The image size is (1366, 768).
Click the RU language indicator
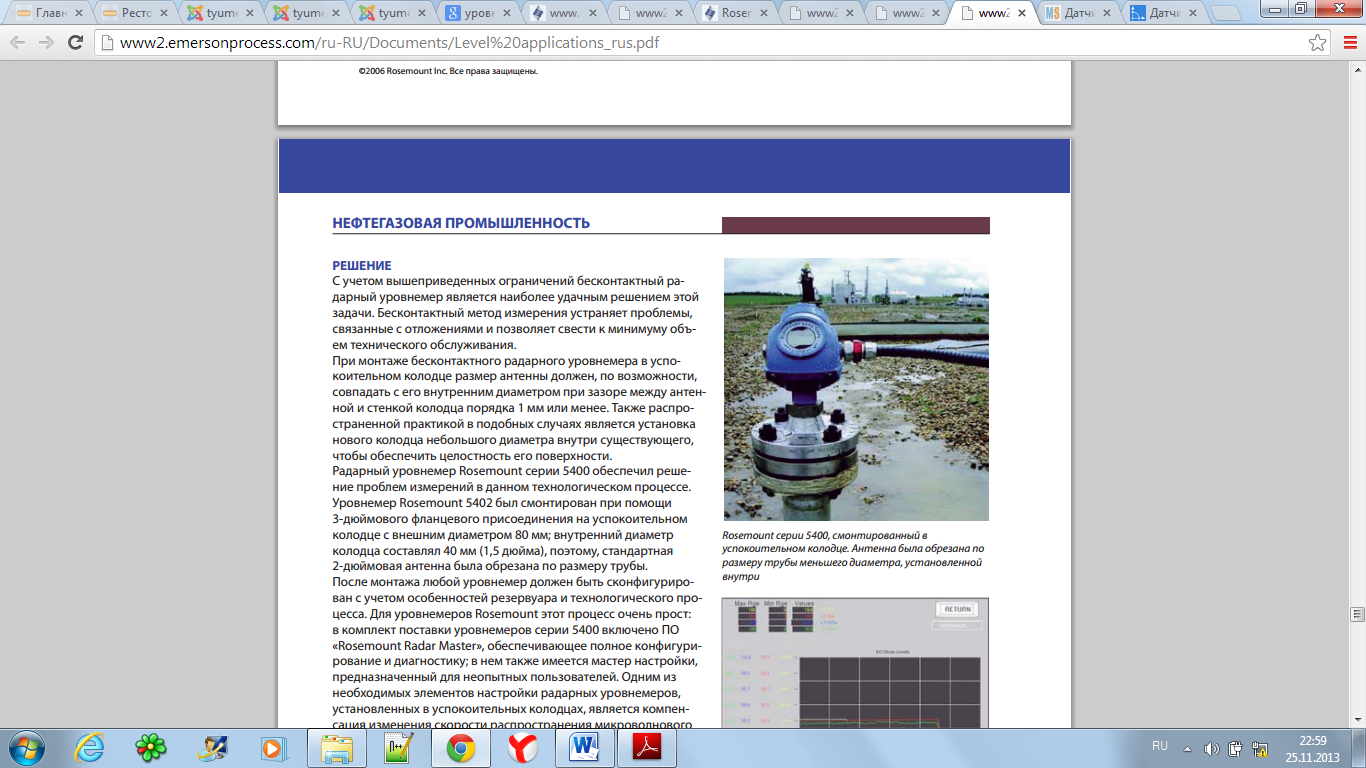pyautogui.click(x=1160, y=746)
